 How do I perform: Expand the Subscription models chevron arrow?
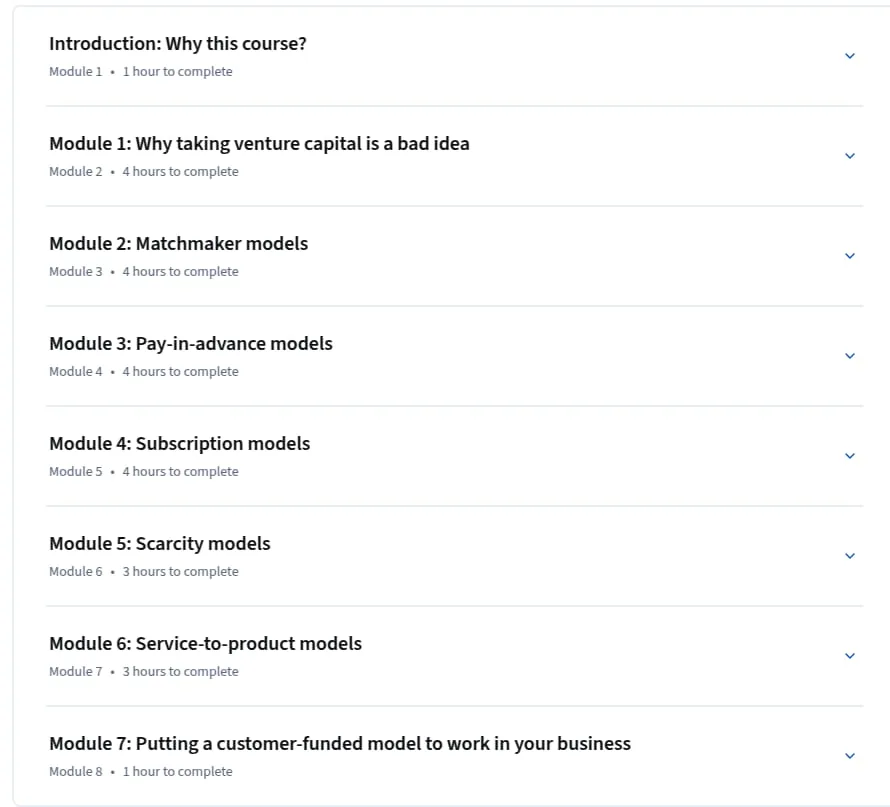click(850, 456)
